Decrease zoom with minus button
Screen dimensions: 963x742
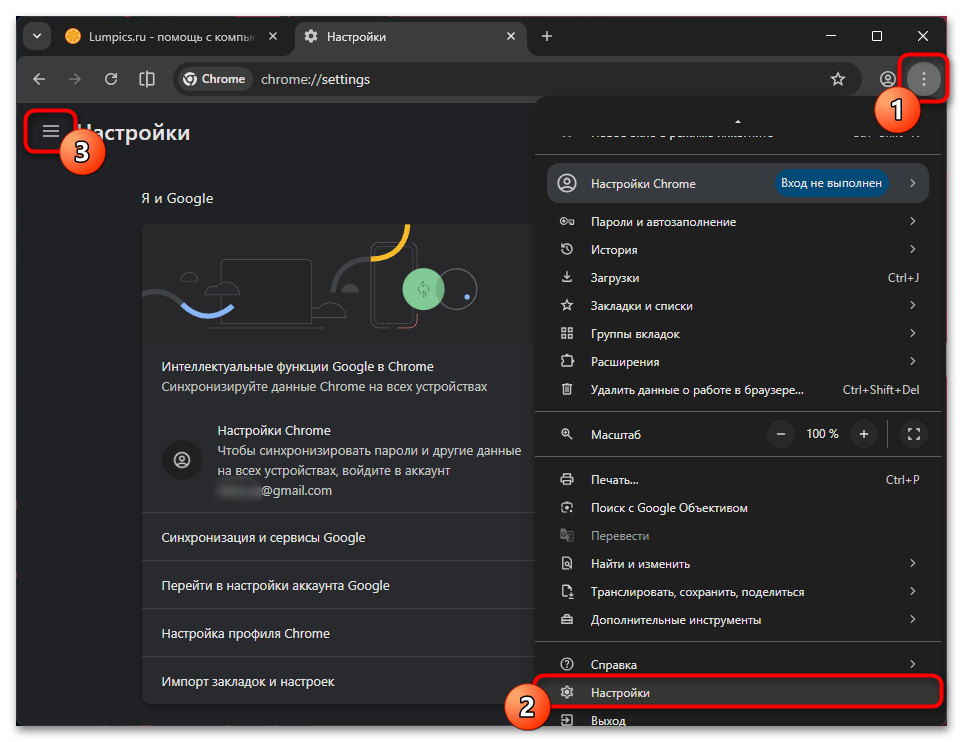click(781, 434)
